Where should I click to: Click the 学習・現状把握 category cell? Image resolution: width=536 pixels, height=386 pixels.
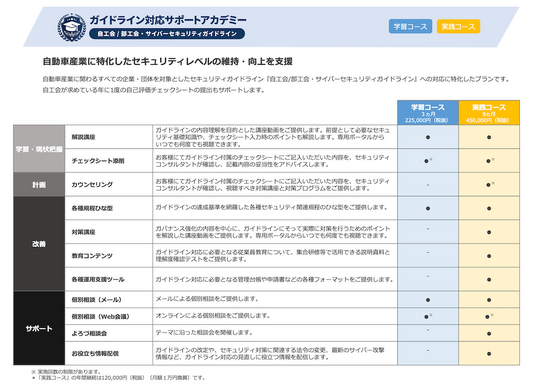[39, 149]
